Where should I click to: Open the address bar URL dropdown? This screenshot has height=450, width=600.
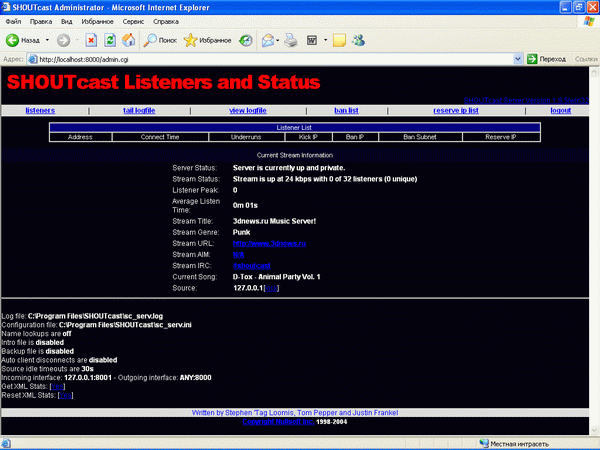517,59
